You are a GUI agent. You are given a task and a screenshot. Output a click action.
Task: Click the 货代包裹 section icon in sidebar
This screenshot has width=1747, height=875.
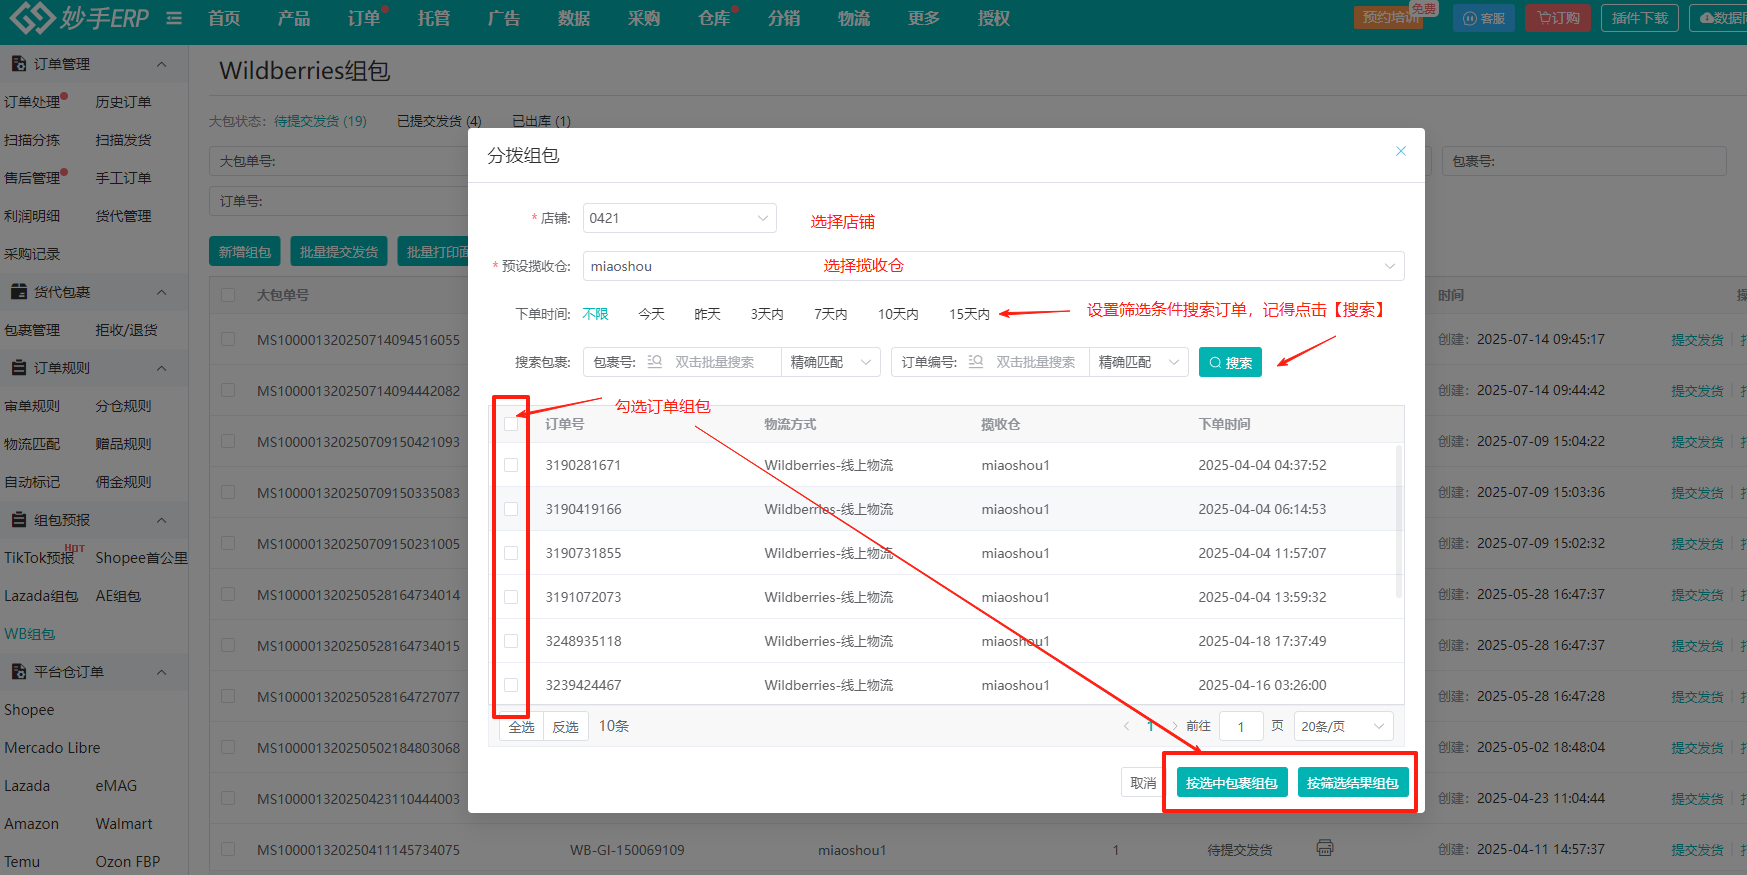18,292
